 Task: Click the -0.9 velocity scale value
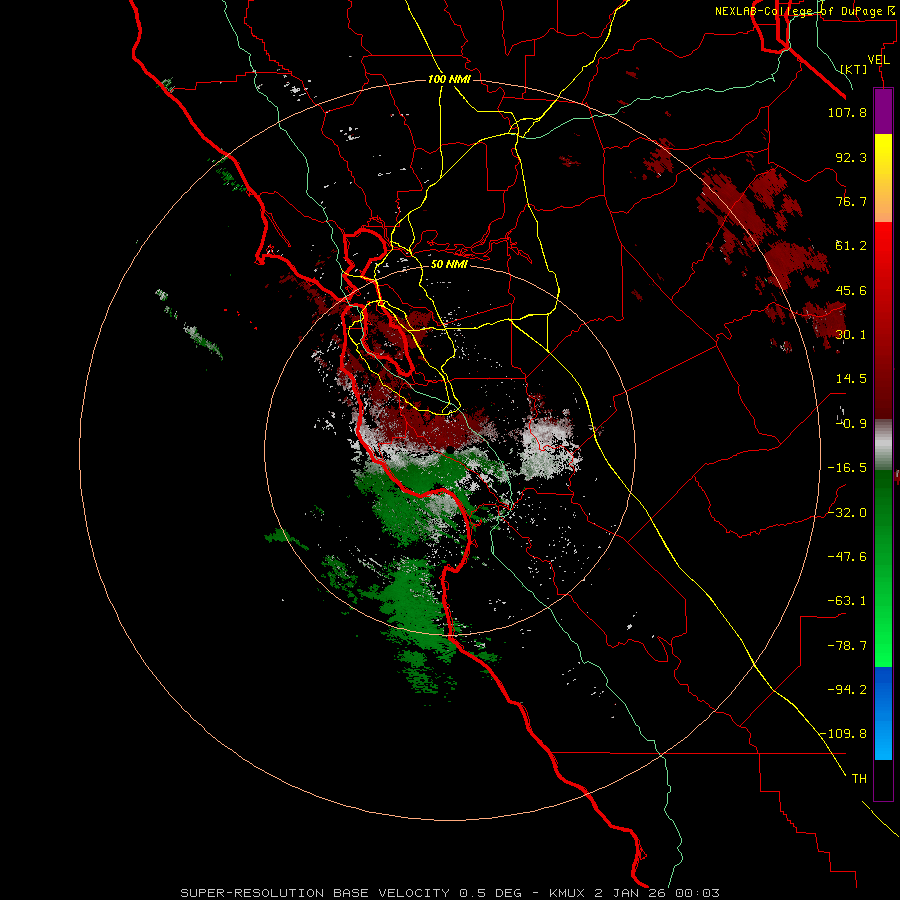point(851,424)
